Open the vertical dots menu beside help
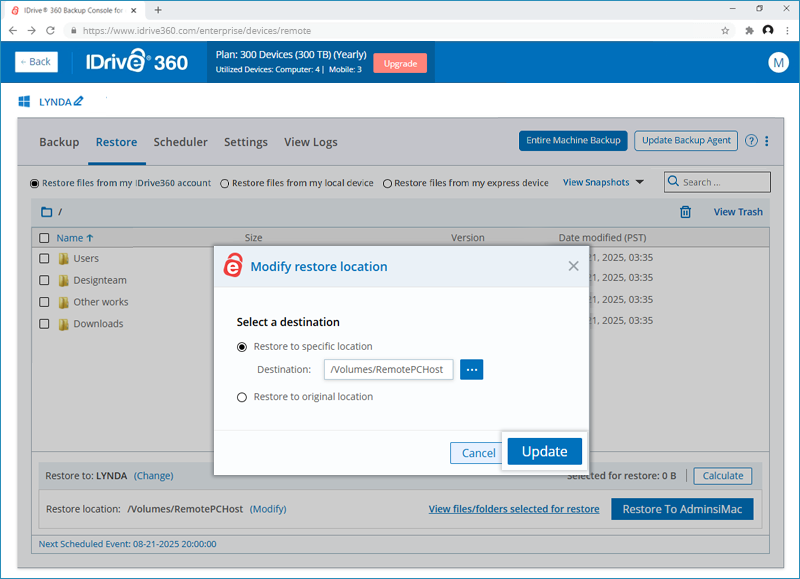Viewport: 800px width, 579px height. [766, 141]
